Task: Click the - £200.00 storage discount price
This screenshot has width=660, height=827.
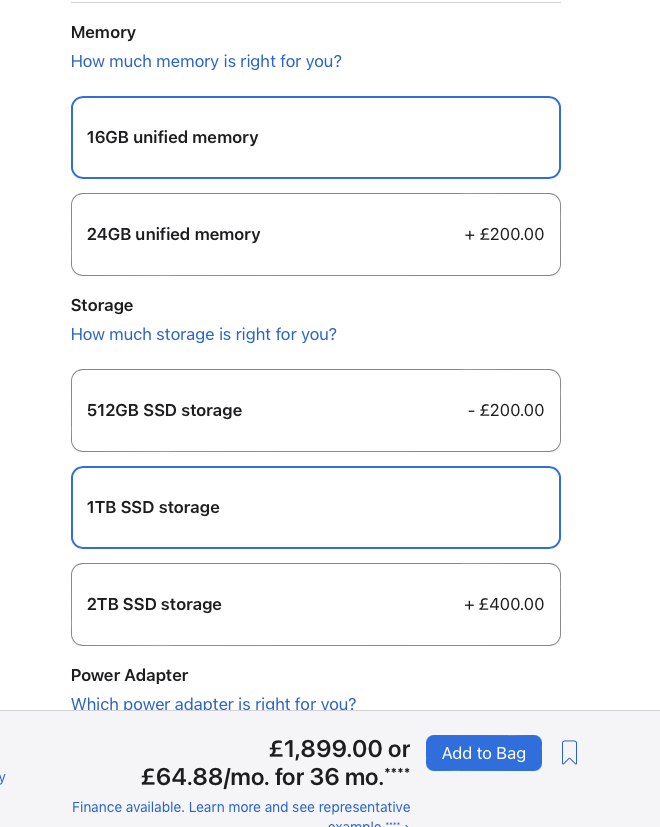Action: (506, 411)
